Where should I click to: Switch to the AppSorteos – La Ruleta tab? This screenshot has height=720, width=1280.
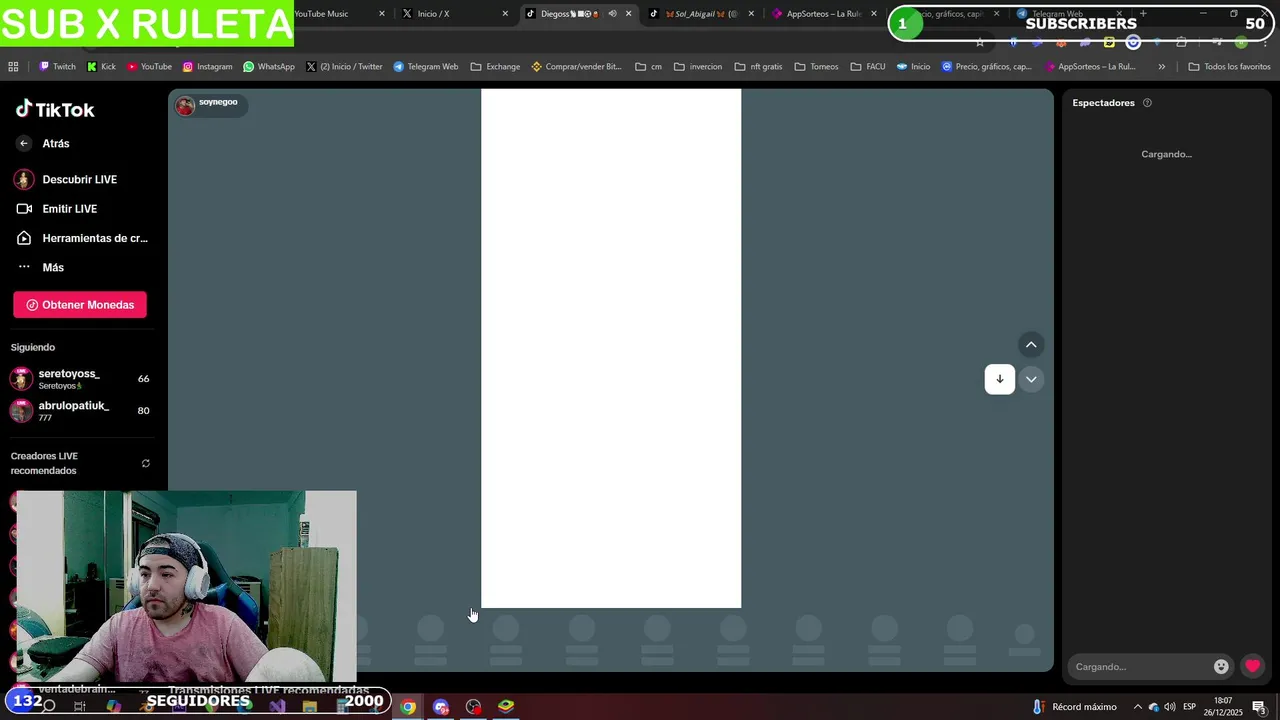(x=822, y=14)
